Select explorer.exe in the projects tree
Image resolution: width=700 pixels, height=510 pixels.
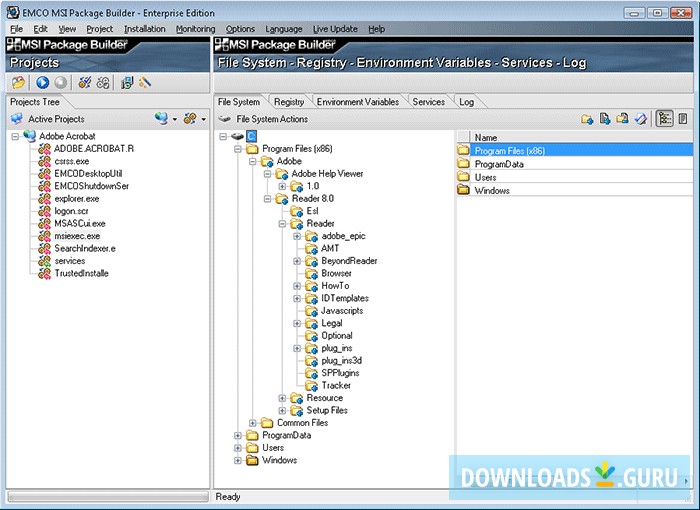77,198
